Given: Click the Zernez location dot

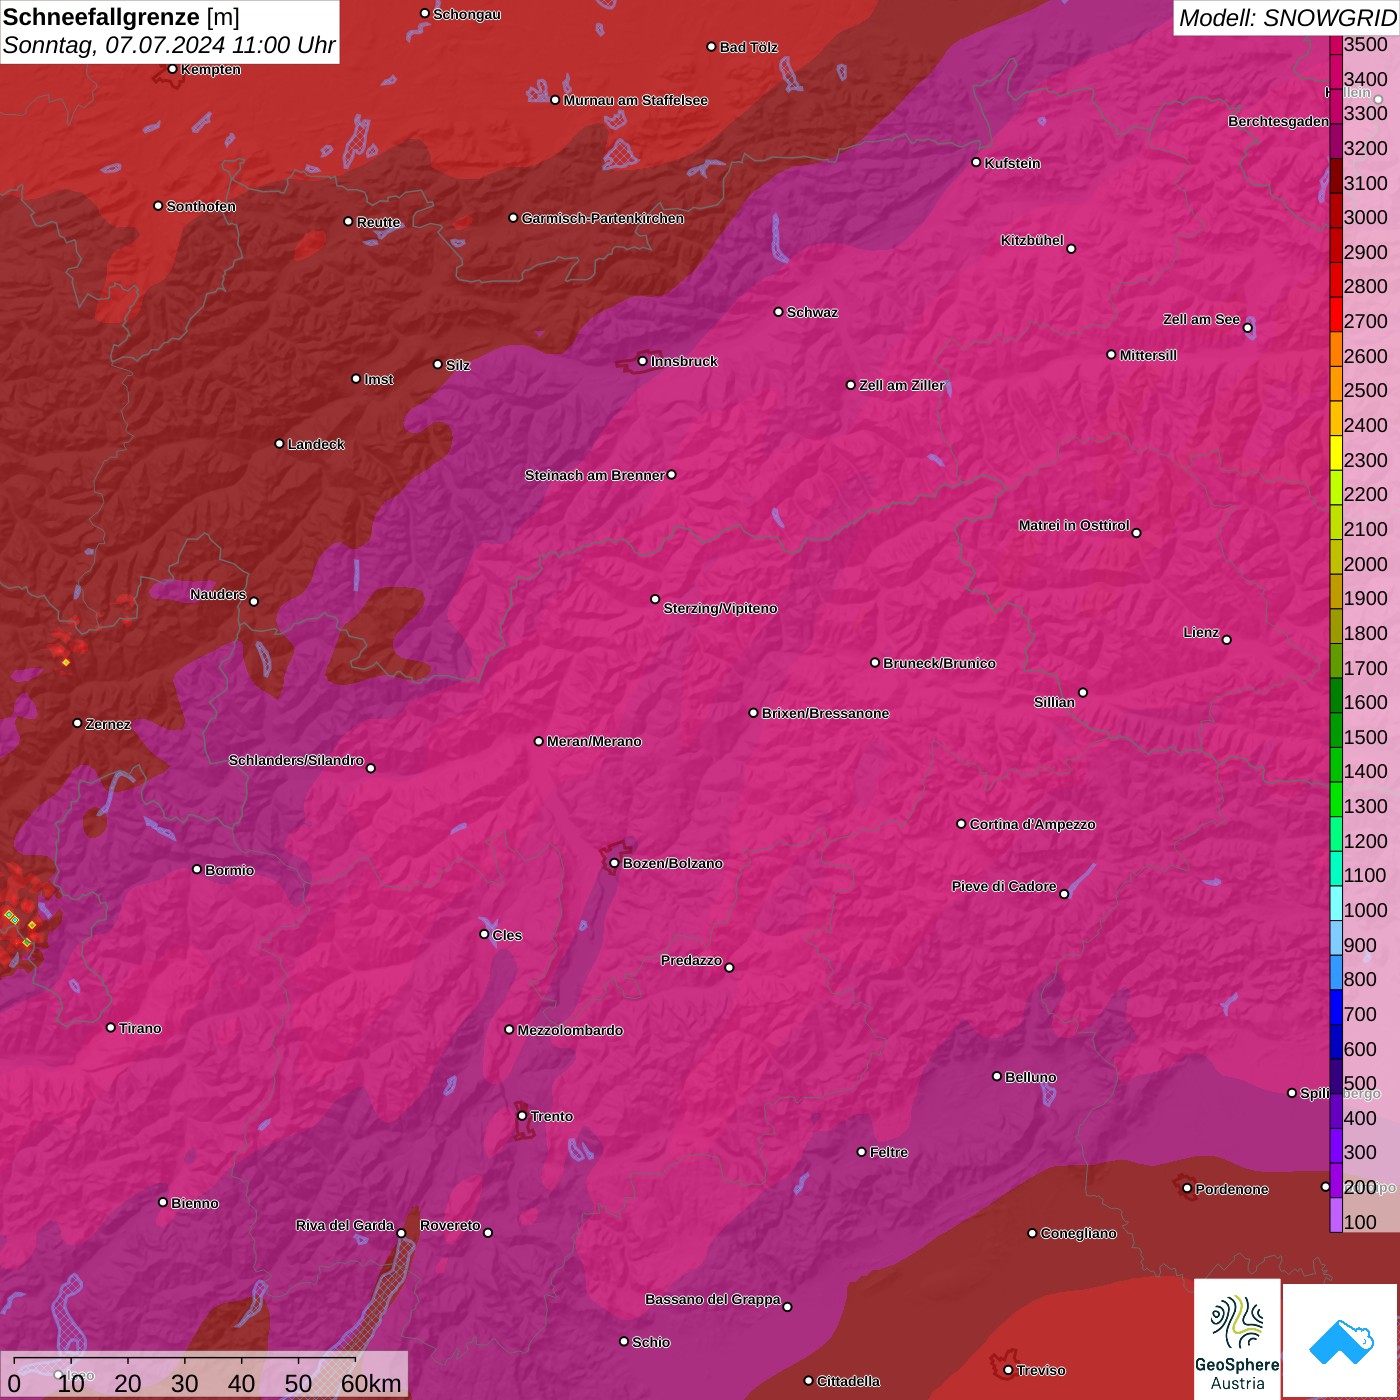Looking at the screenshot, I should point(78,723).
